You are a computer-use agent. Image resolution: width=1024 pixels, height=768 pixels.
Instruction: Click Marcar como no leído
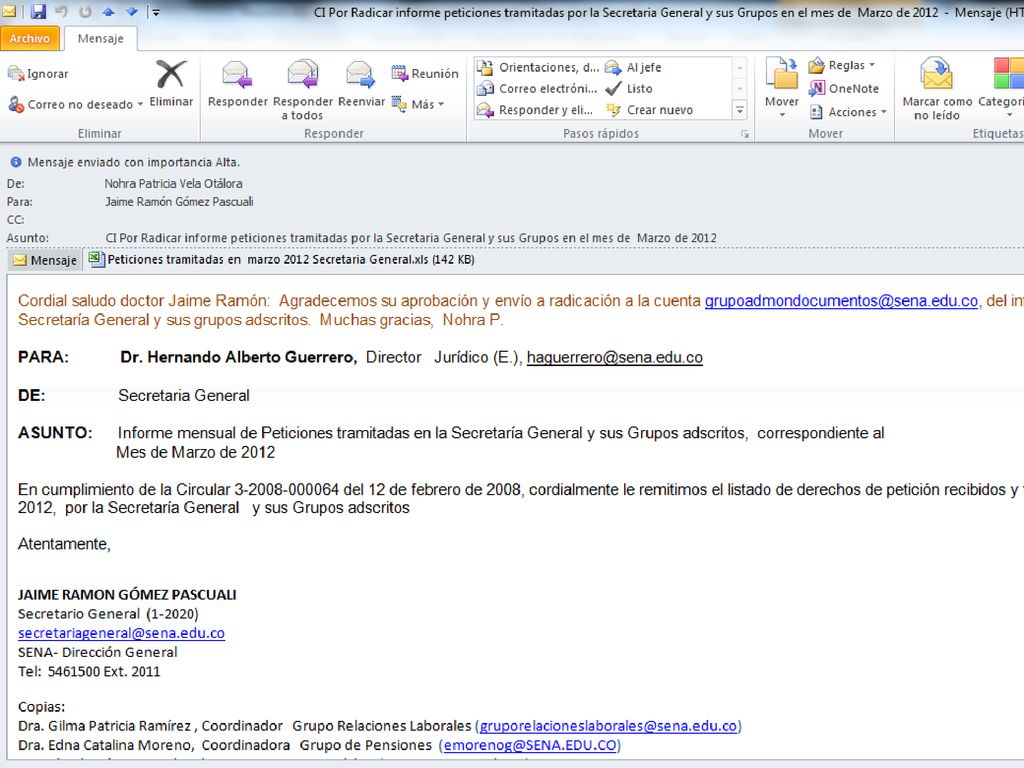click(937, 89)
